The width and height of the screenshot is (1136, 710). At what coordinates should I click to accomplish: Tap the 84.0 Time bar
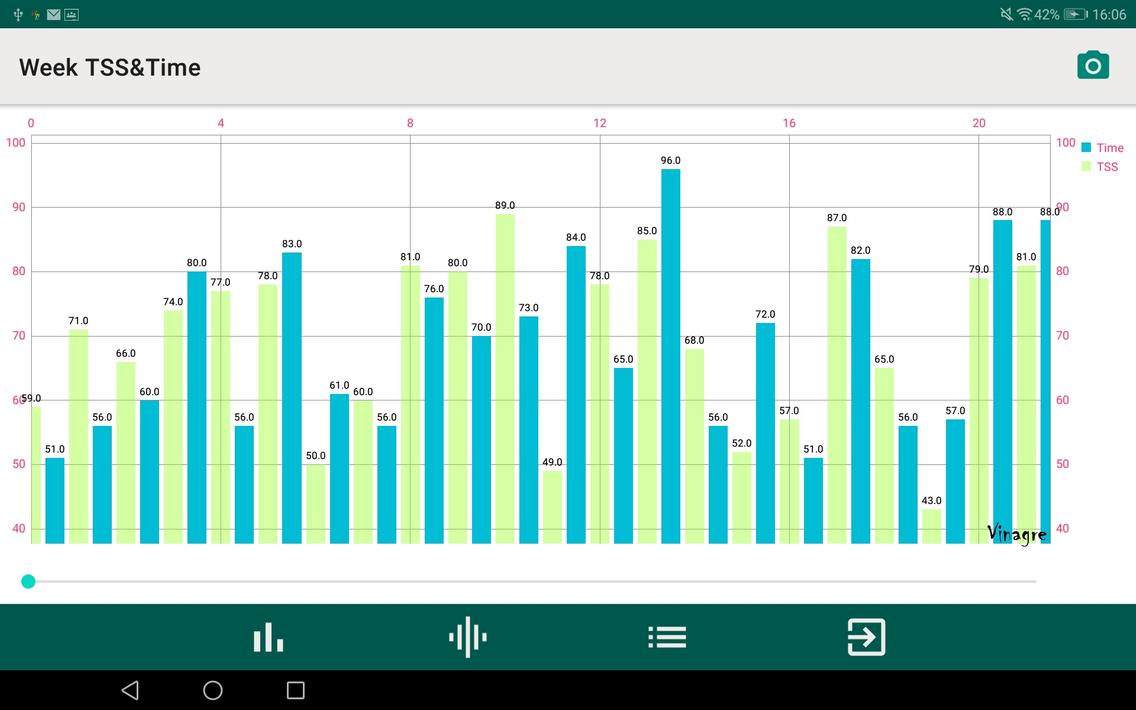pos(576,395)
